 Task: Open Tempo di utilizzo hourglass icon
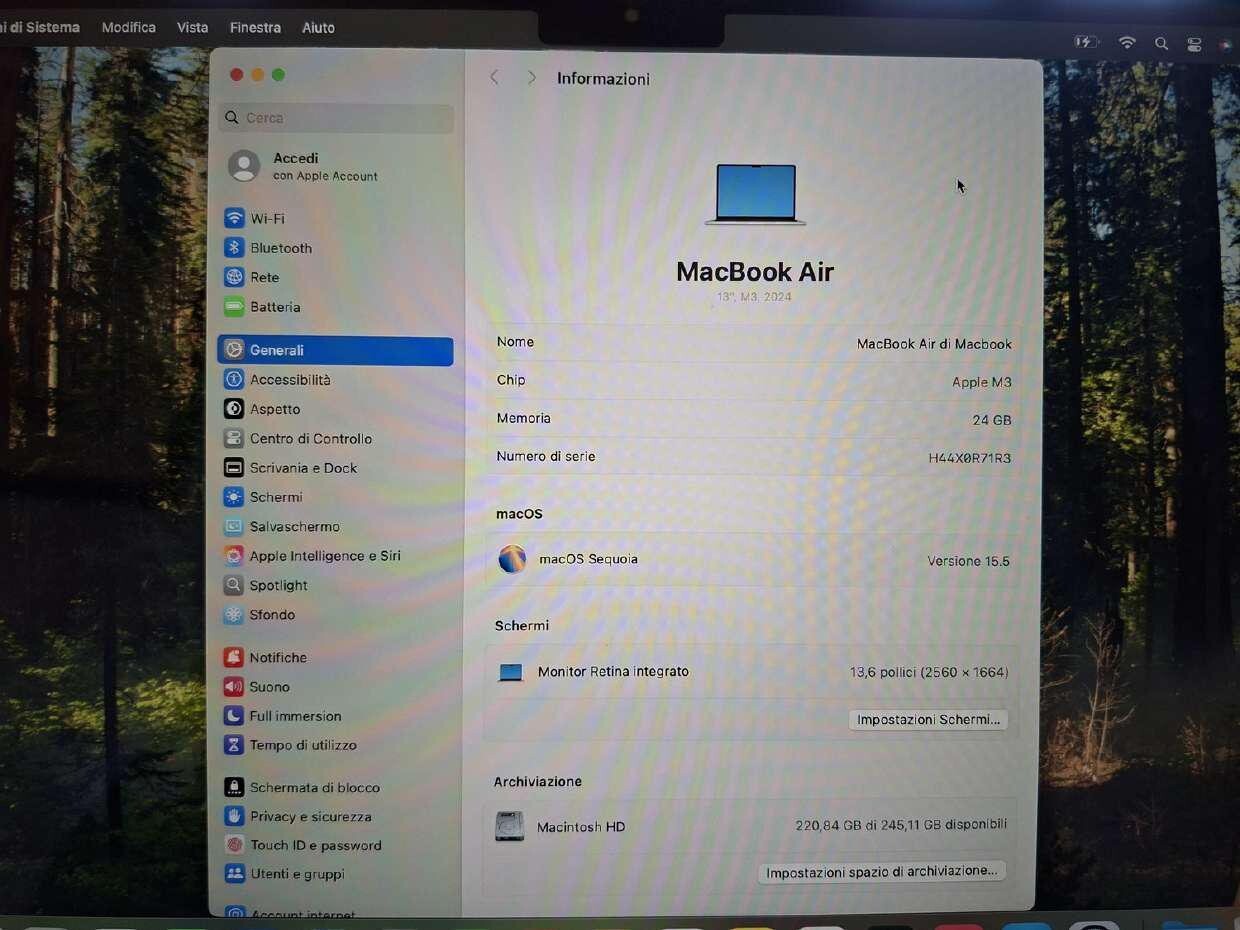coord(234,745)
